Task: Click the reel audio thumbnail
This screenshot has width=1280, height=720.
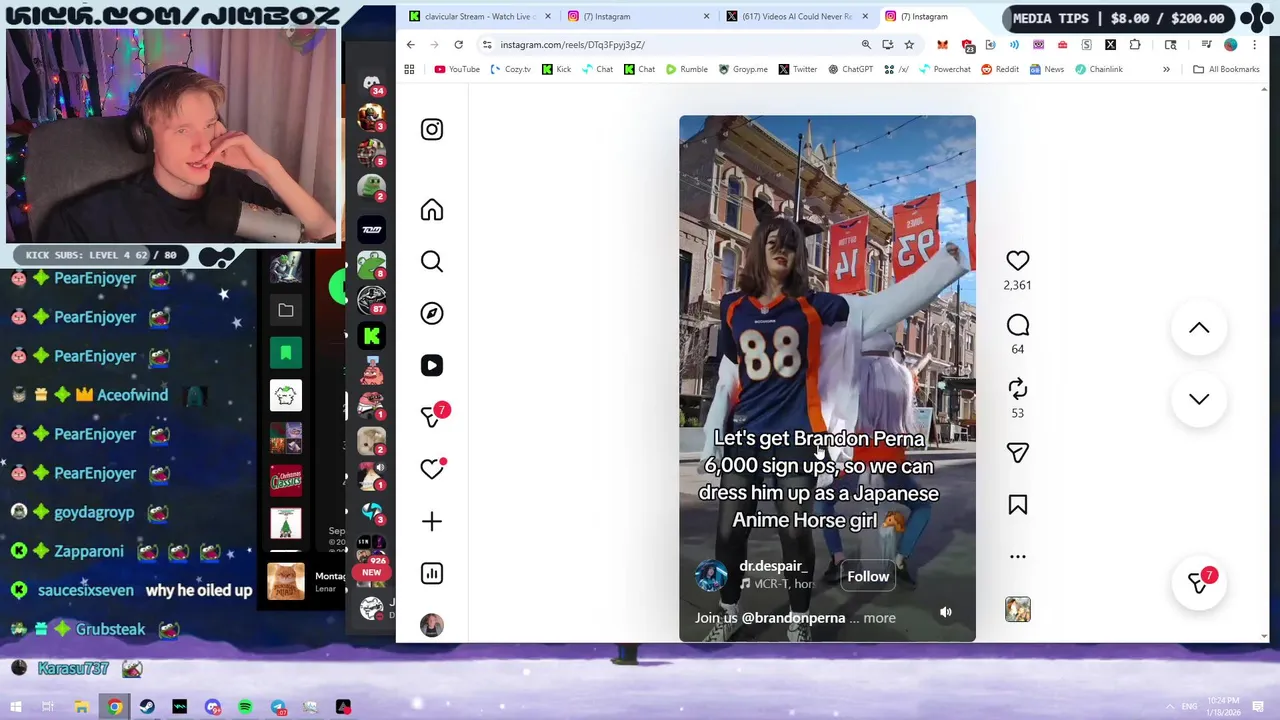Action: tap(1017, 609)
